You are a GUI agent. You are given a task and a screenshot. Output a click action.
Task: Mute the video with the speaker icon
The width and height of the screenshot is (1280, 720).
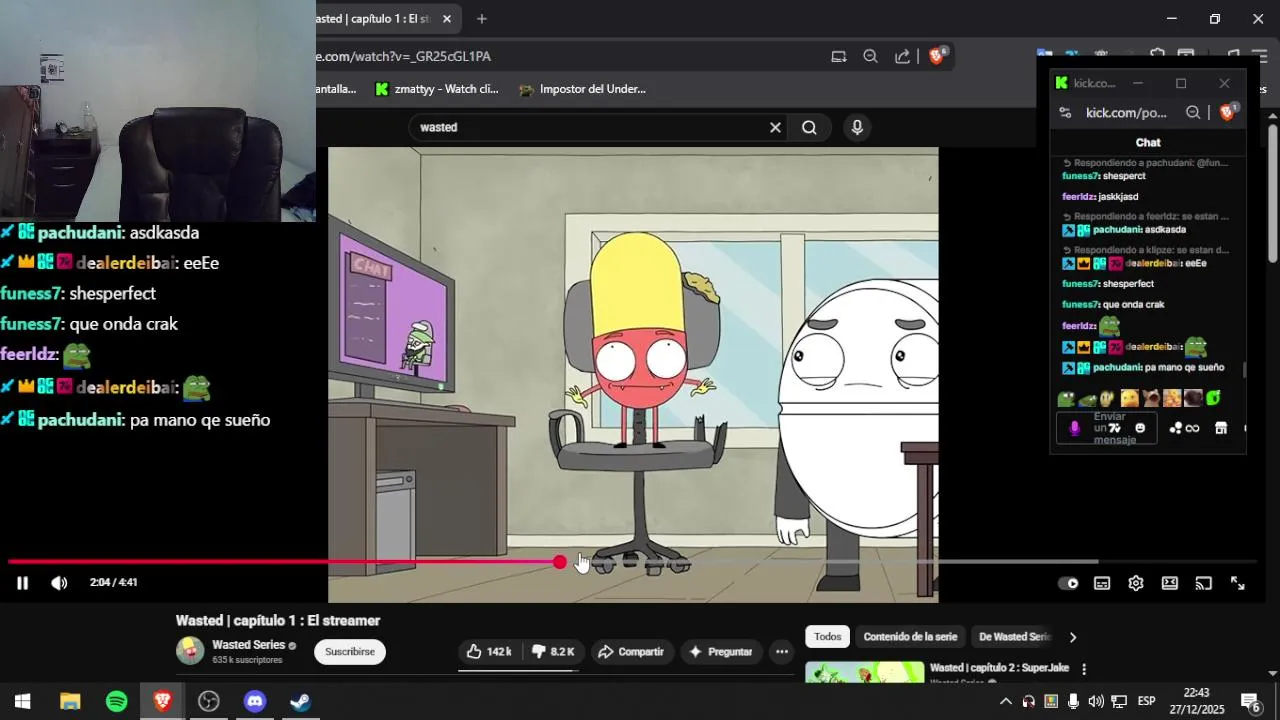(59, 583)
